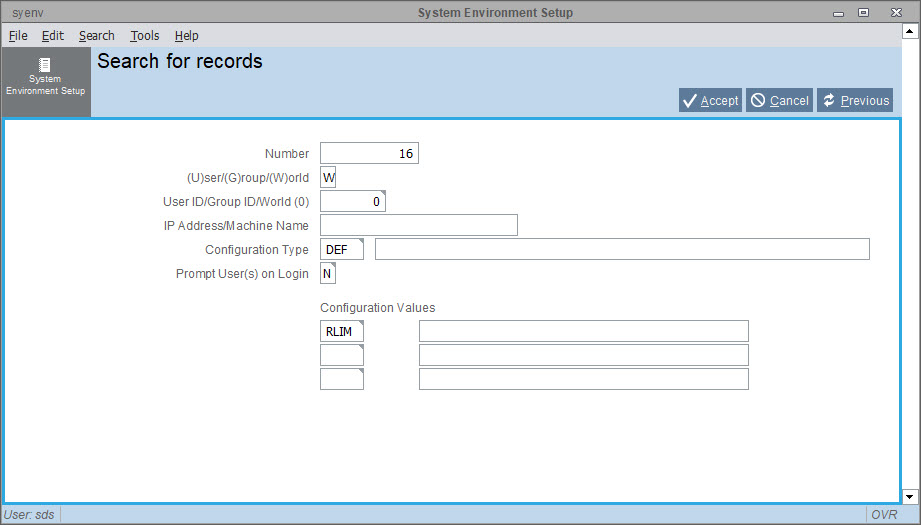Click the Configuration Type DEF lookup field

(342, 250)
